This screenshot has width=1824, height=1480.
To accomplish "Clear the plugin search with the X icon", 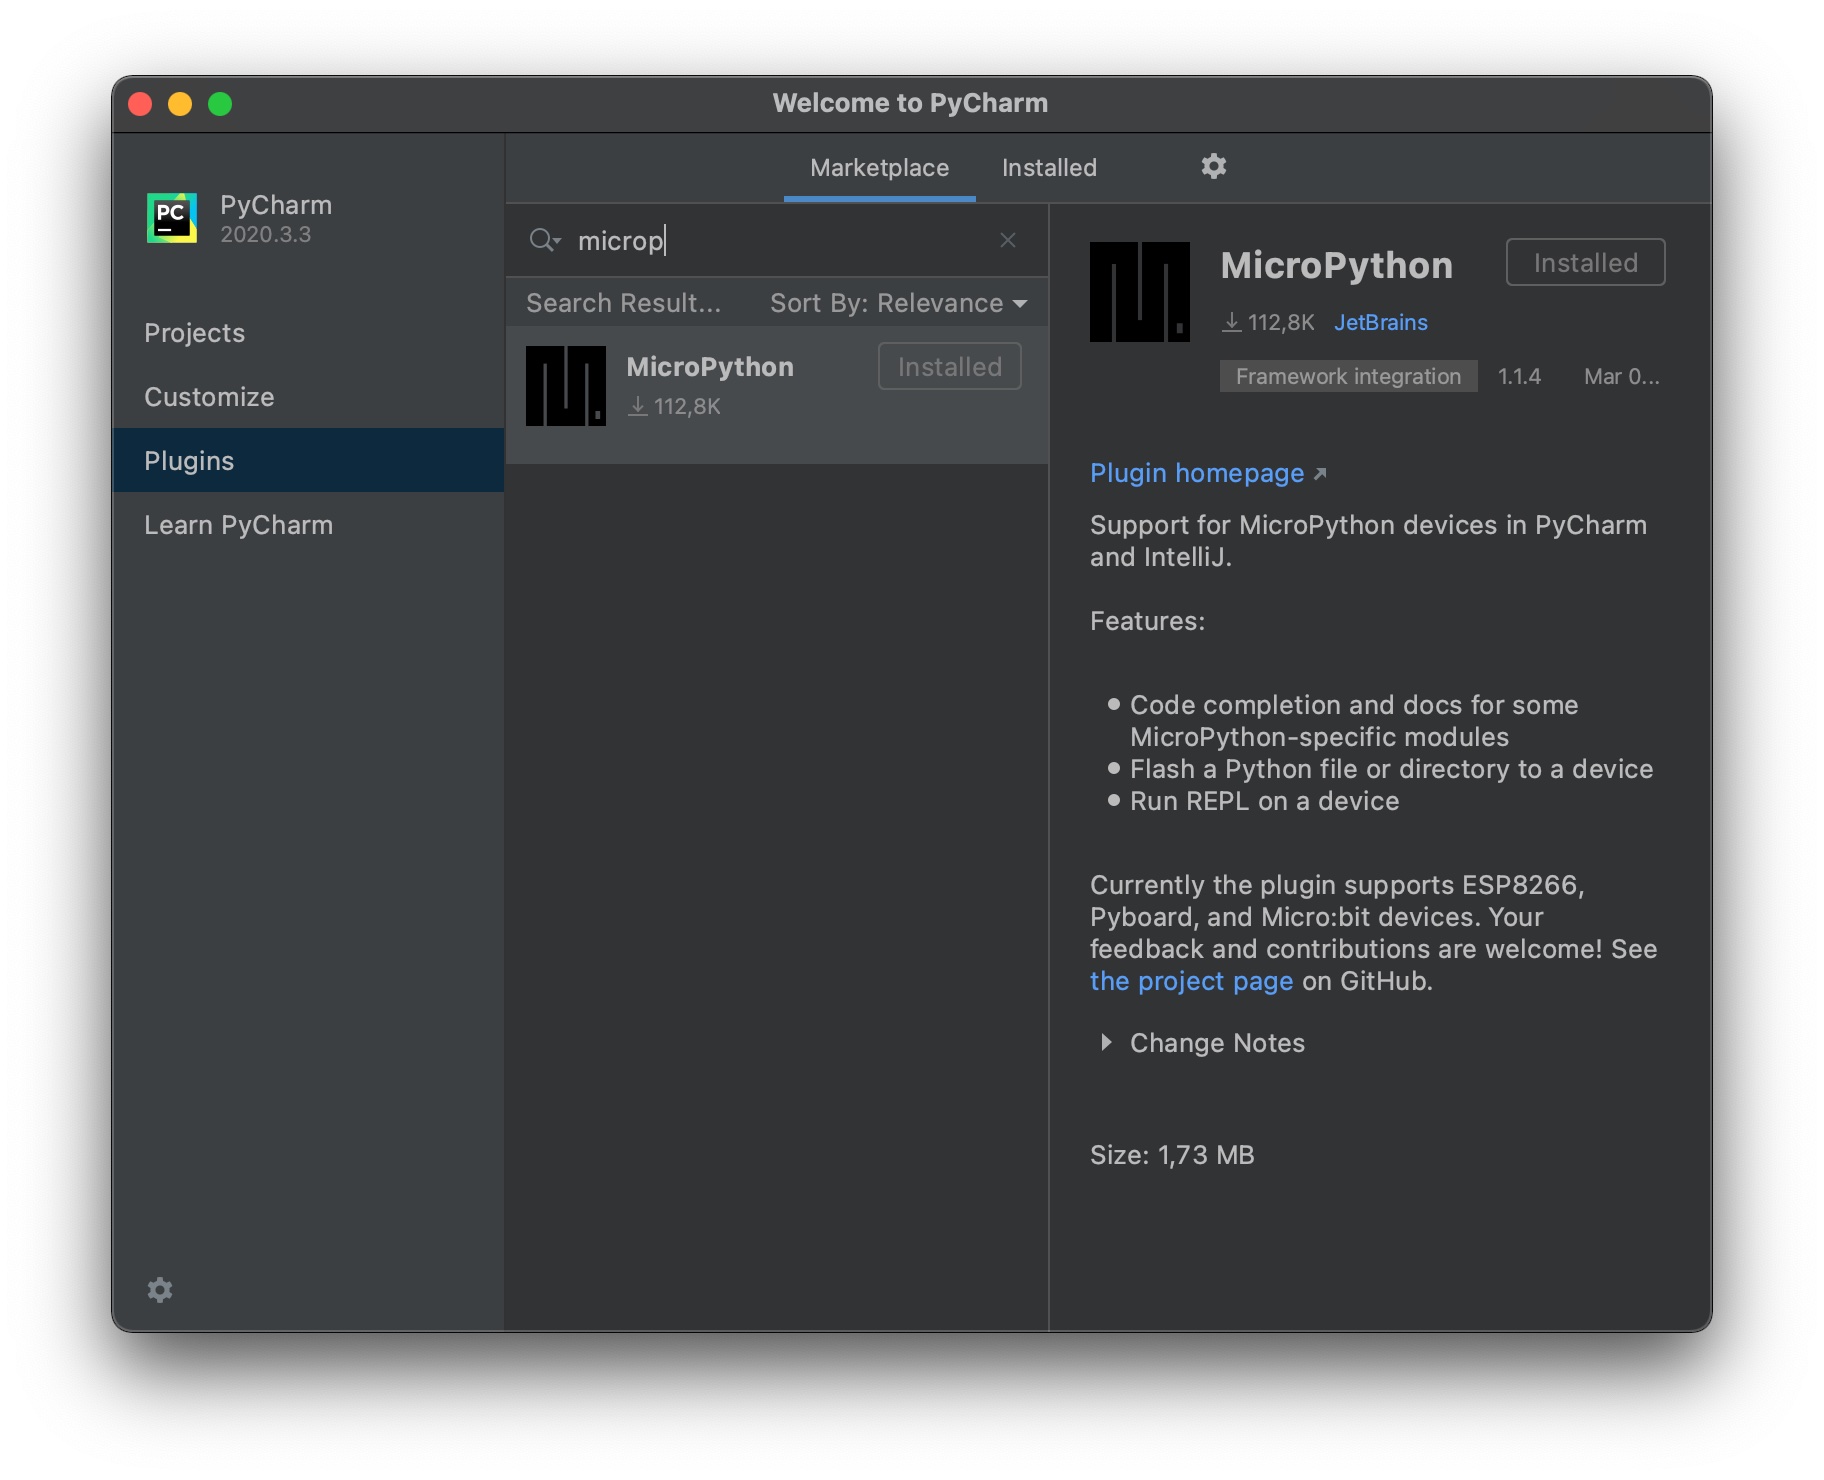I will pyautogui.click(x=1008, y=240).
